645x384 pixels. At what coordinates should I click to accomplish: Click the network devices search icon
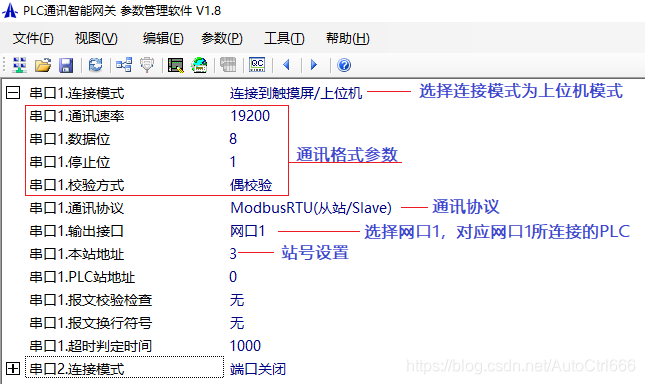click(19, 65)
